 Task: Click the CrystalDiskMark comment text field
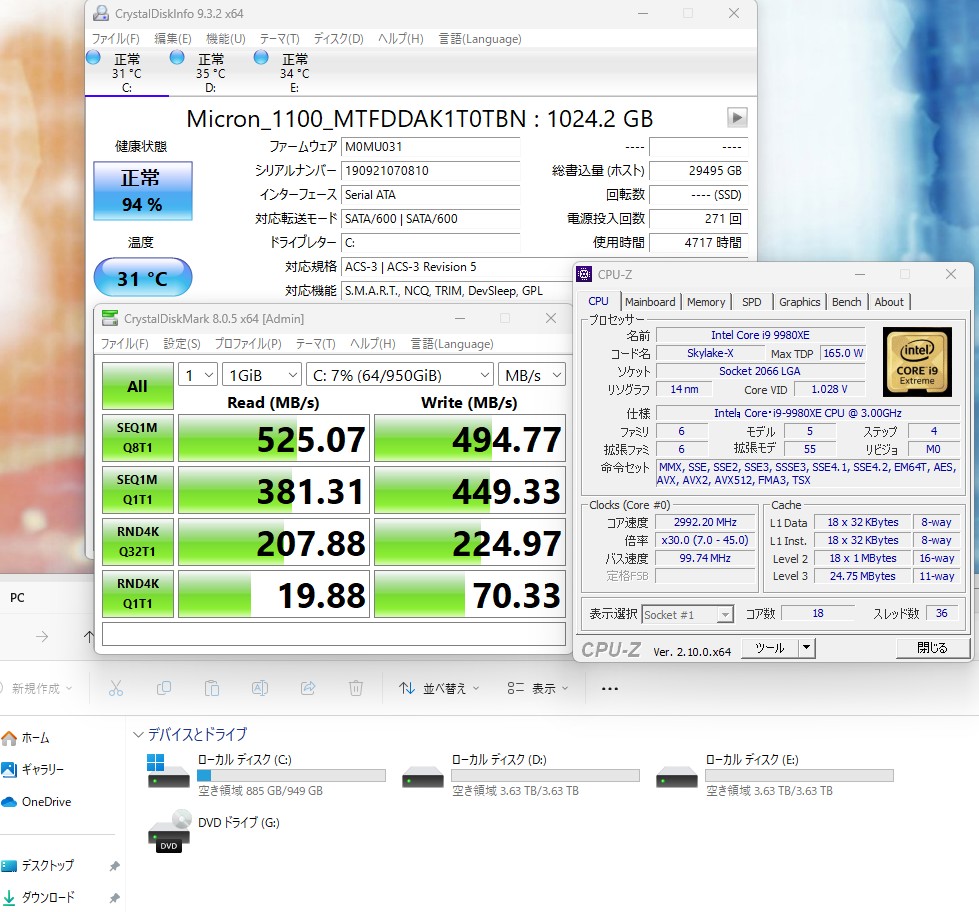(333, 634)
